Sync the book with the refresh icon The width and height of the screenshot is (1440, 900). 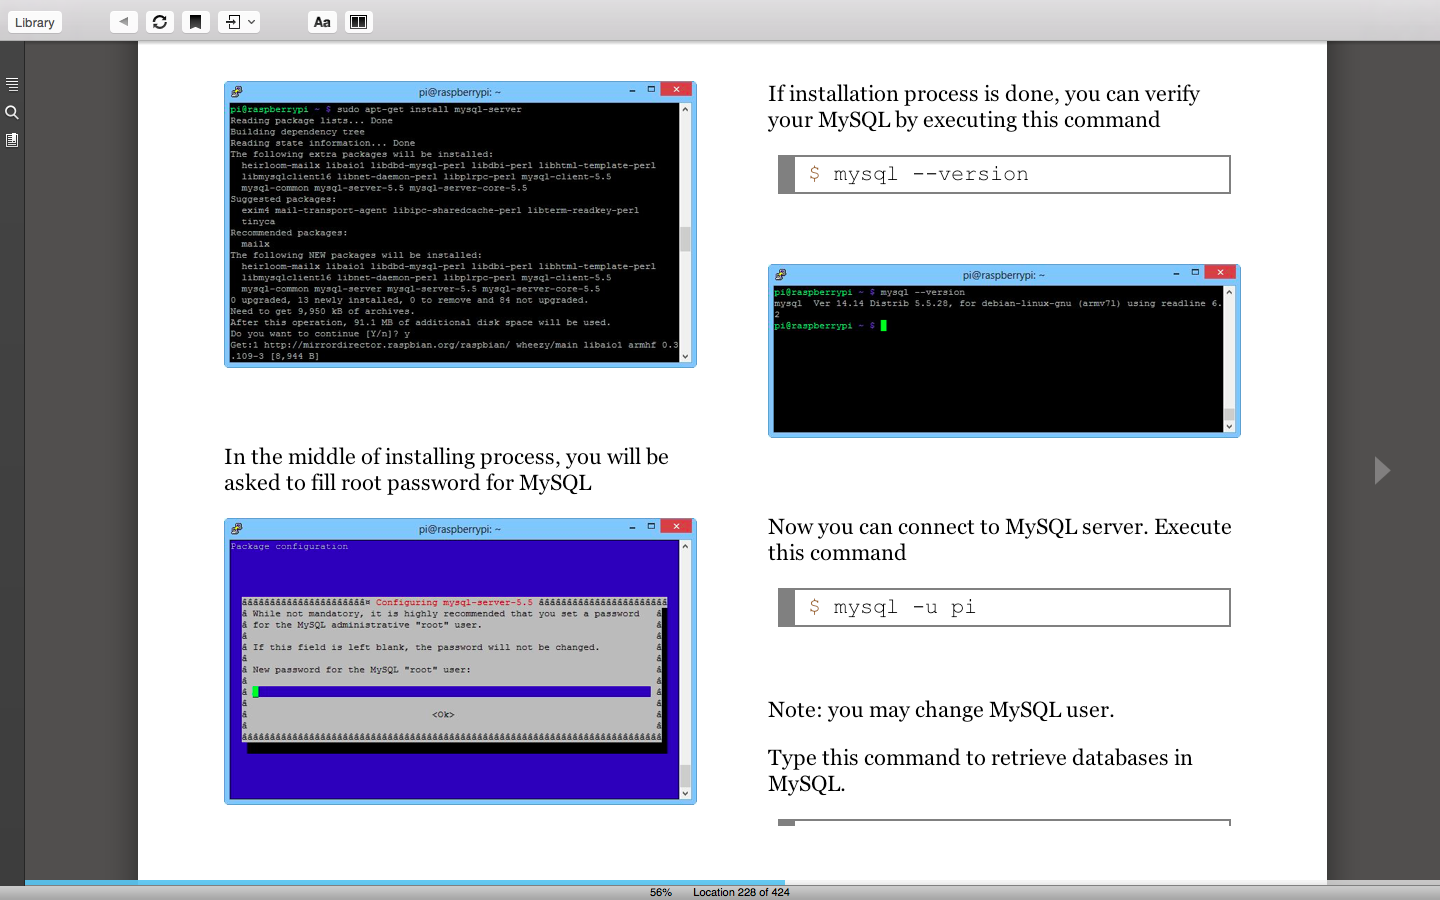tap(160, 21)
